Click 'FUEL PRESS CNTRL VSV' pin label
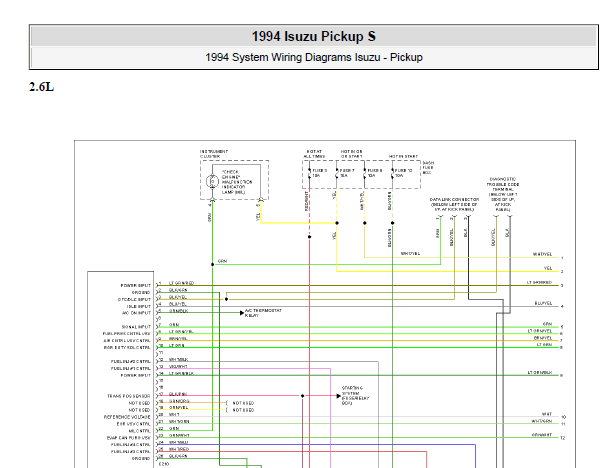Screen dimensions: 604x468 tap(127, 334)
